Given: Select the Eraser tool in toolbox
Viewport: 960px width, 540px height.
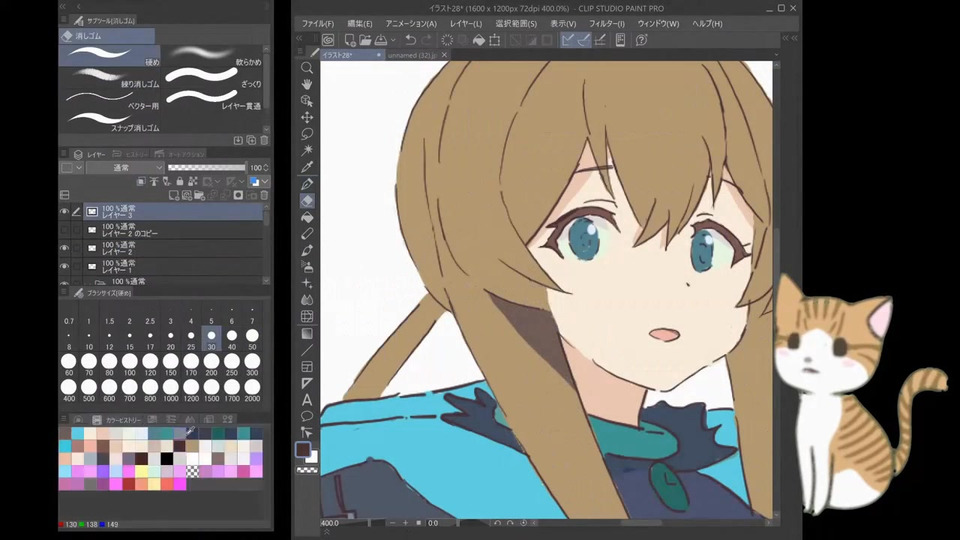Looking at the screenshot, I should (x=307, y=200).
